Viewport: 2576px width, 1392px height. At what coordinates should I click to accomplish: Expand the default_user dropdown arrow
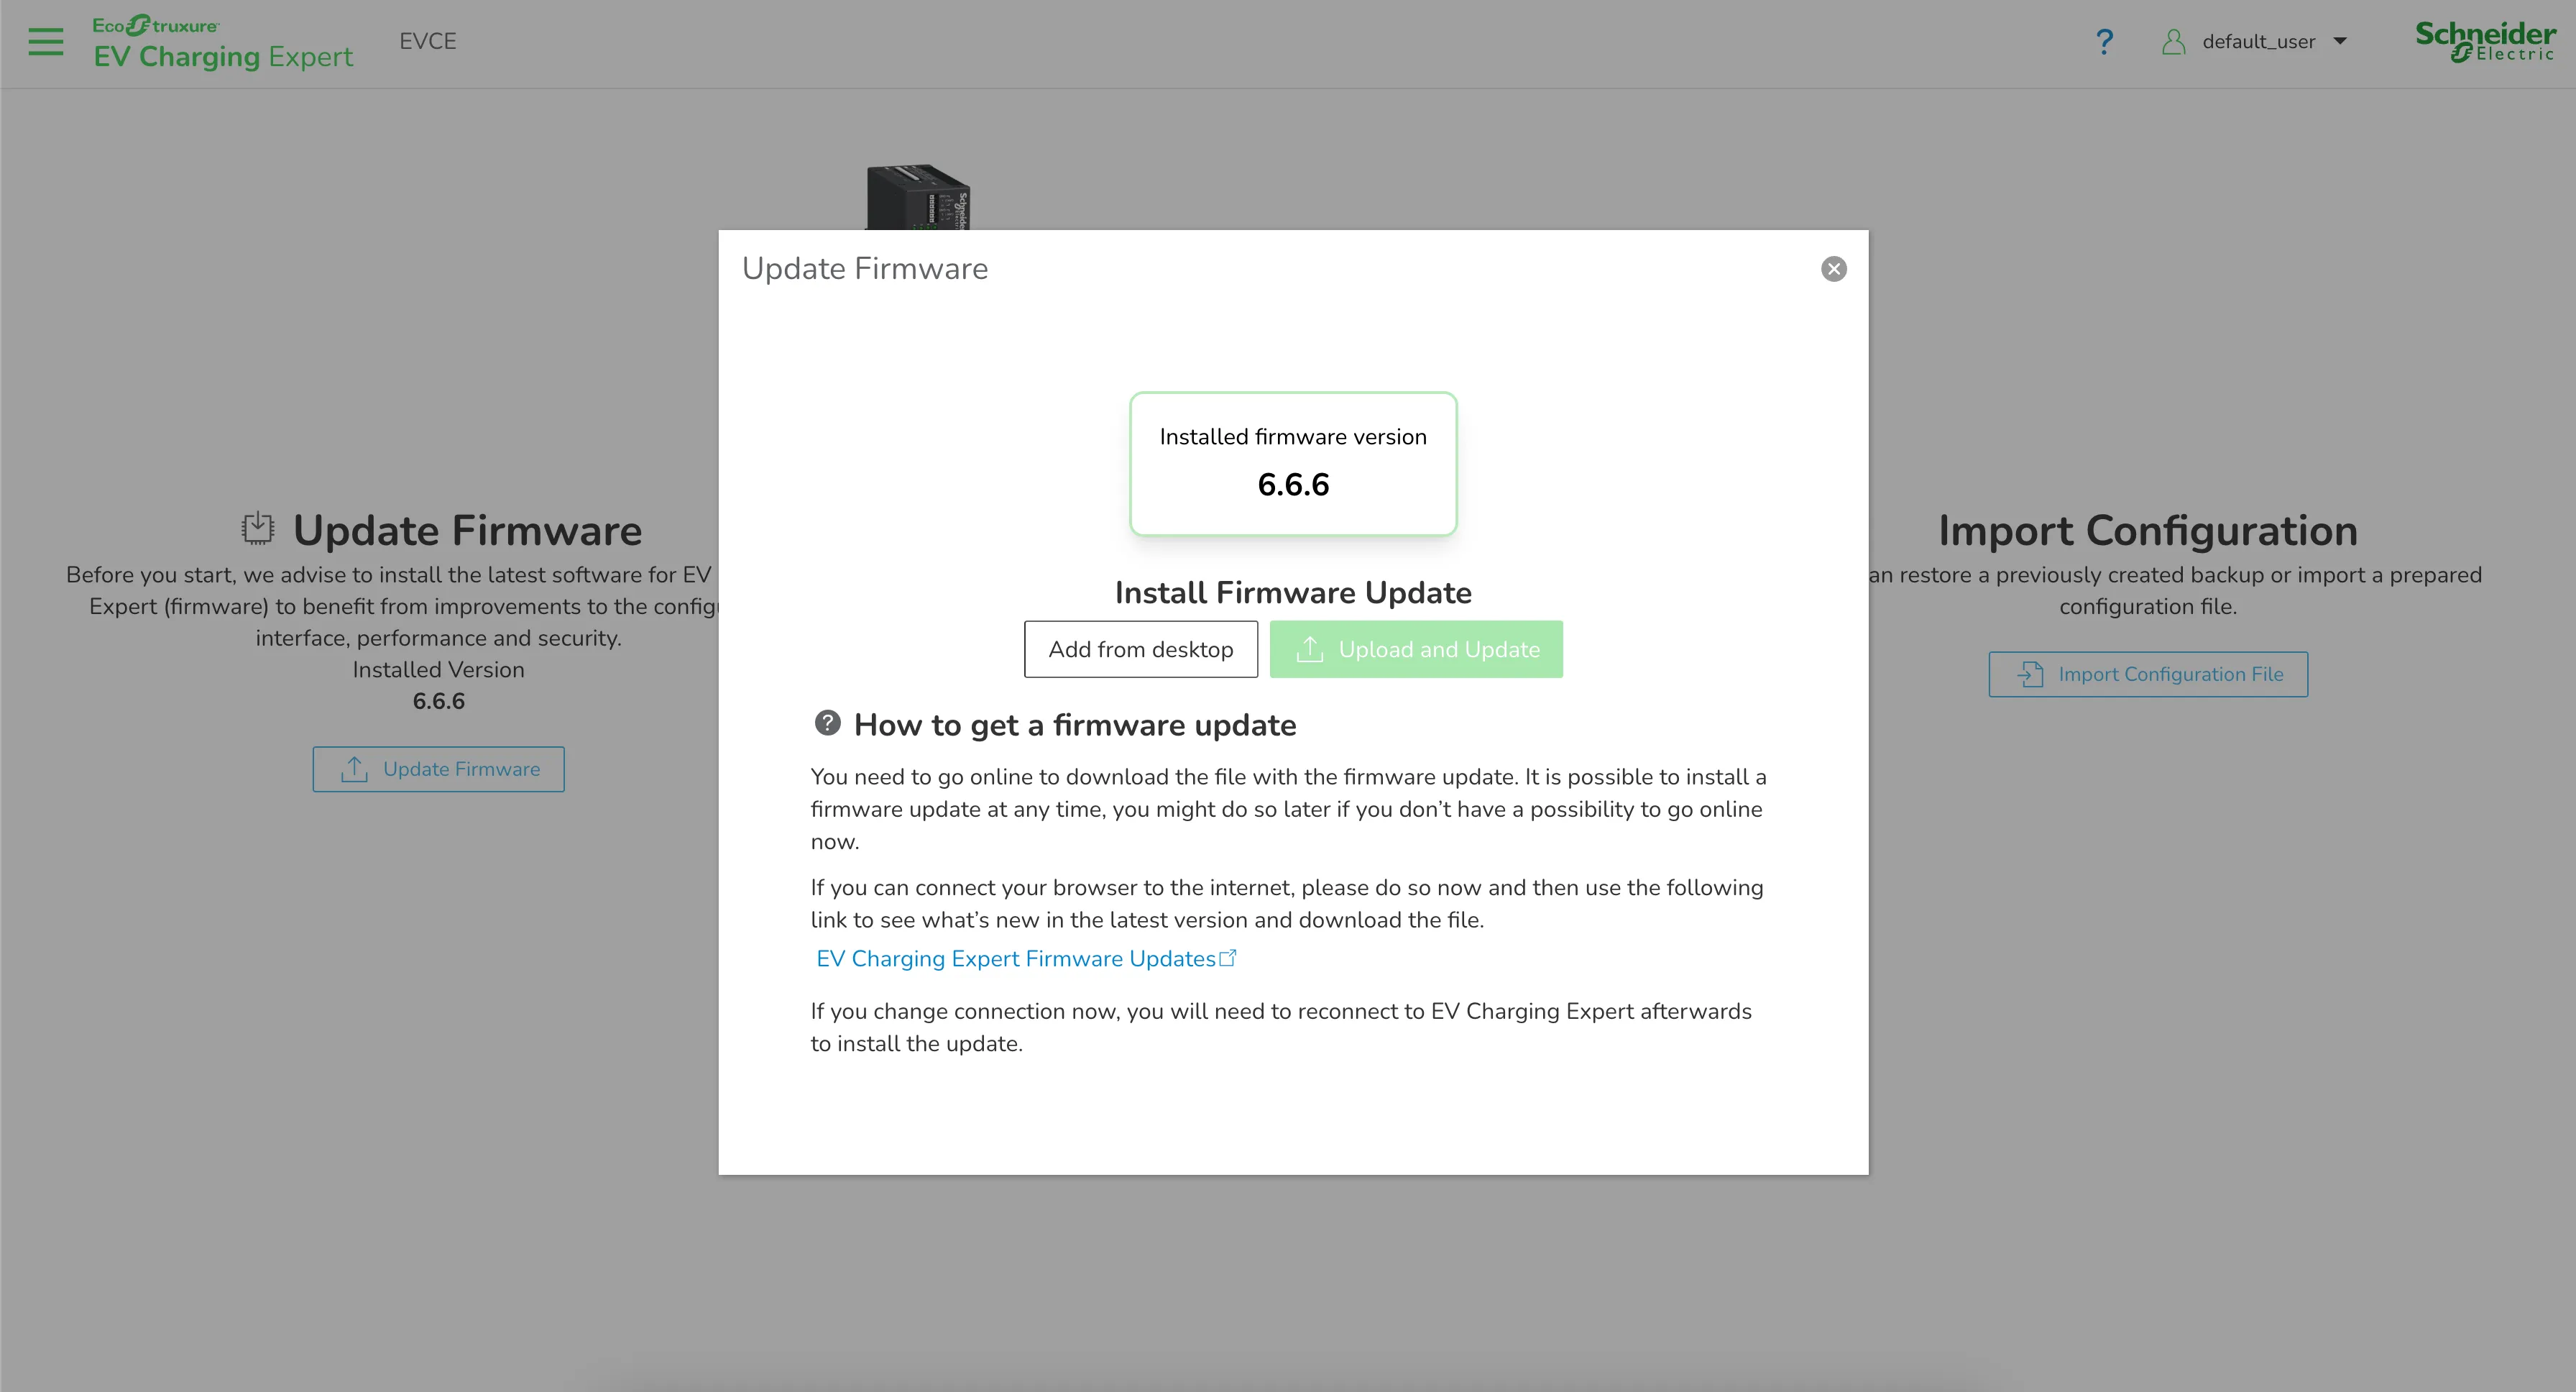click(2339, 41)
